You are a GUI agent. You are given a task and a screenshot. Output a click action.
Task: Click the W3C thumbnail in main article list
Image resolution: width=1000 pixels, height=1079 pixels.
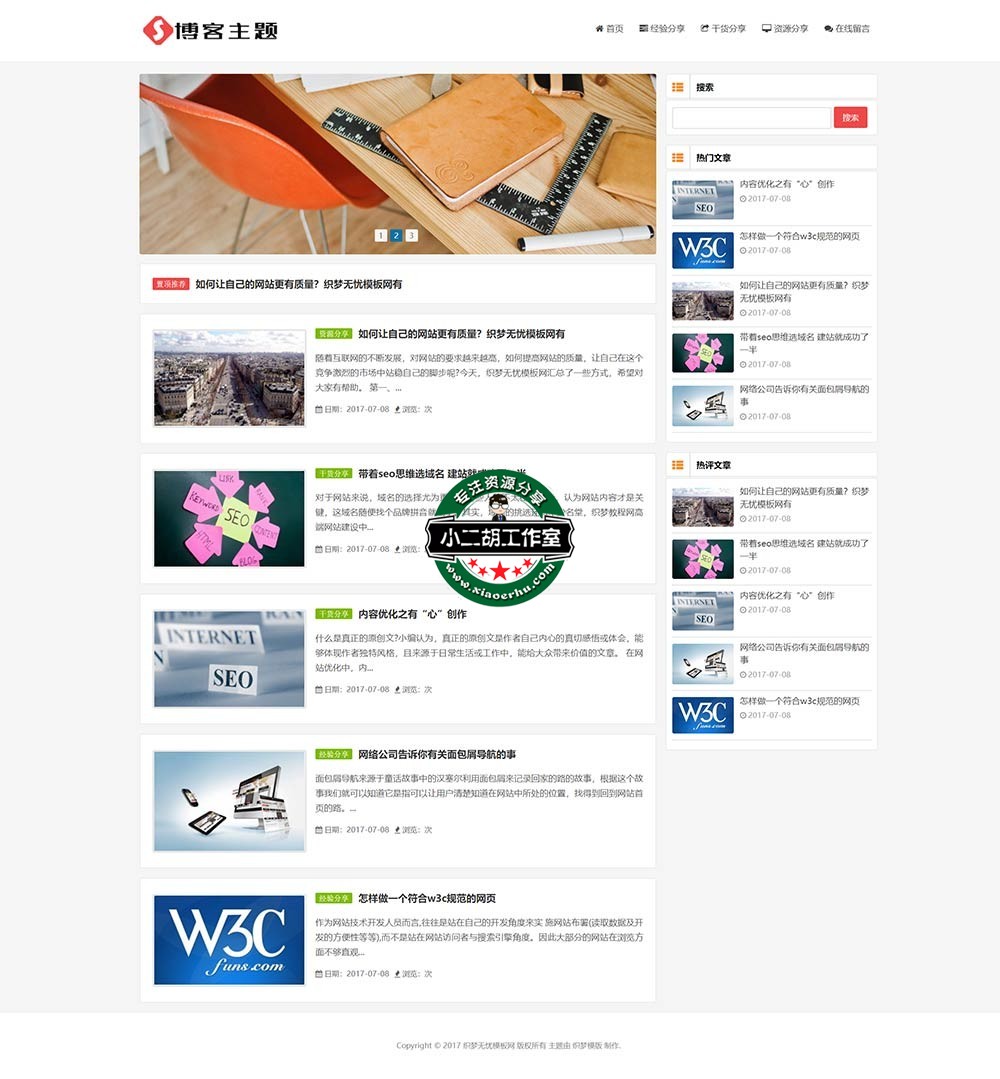point(229,940)
